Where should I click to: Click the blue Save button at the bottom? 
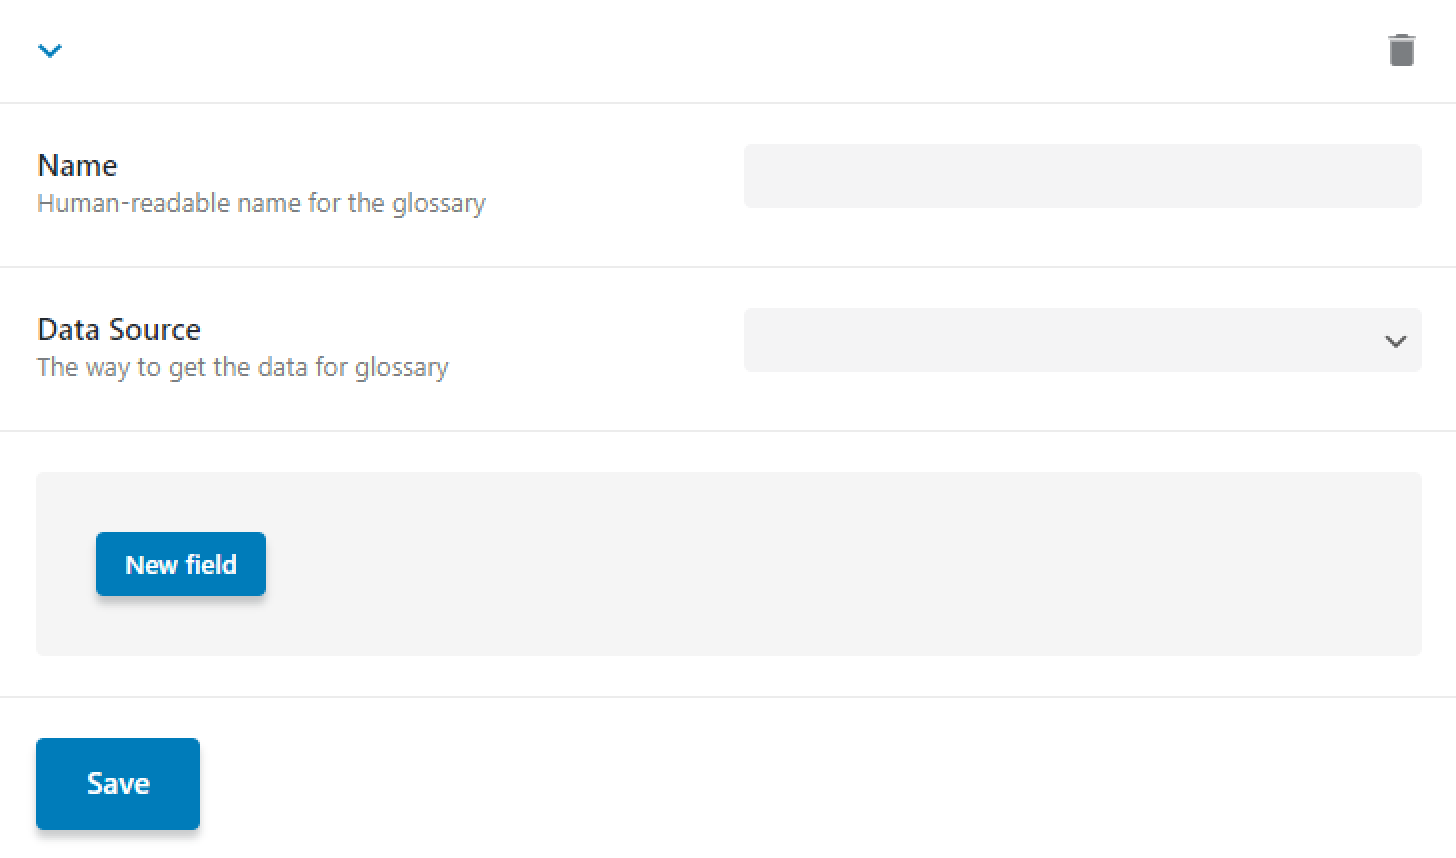(x=118, y=783)
